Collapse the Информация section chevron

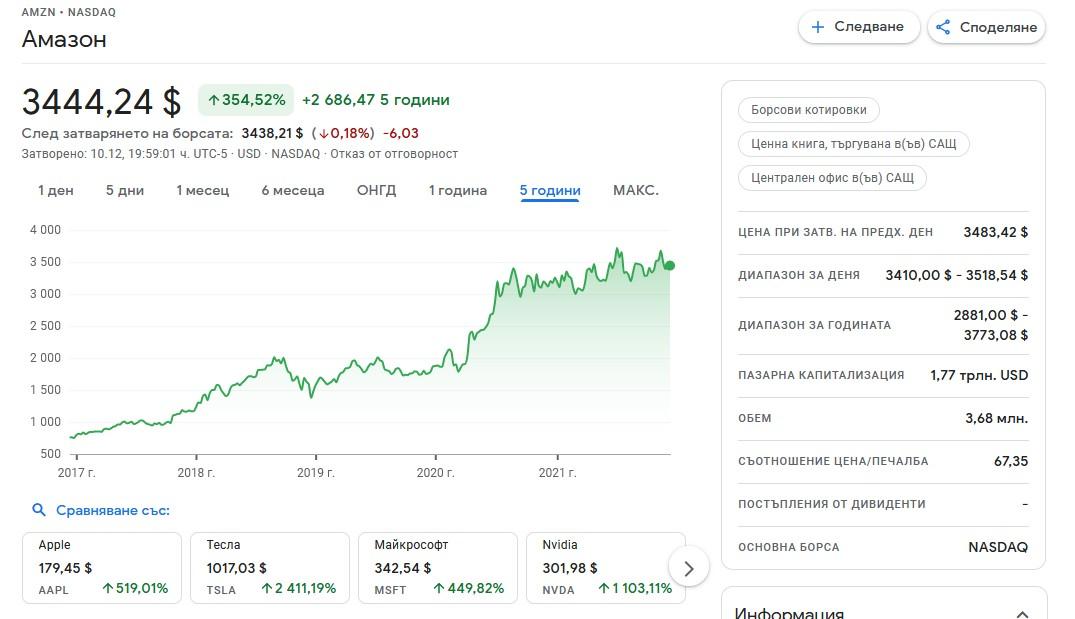click(x=1021, y=614)
